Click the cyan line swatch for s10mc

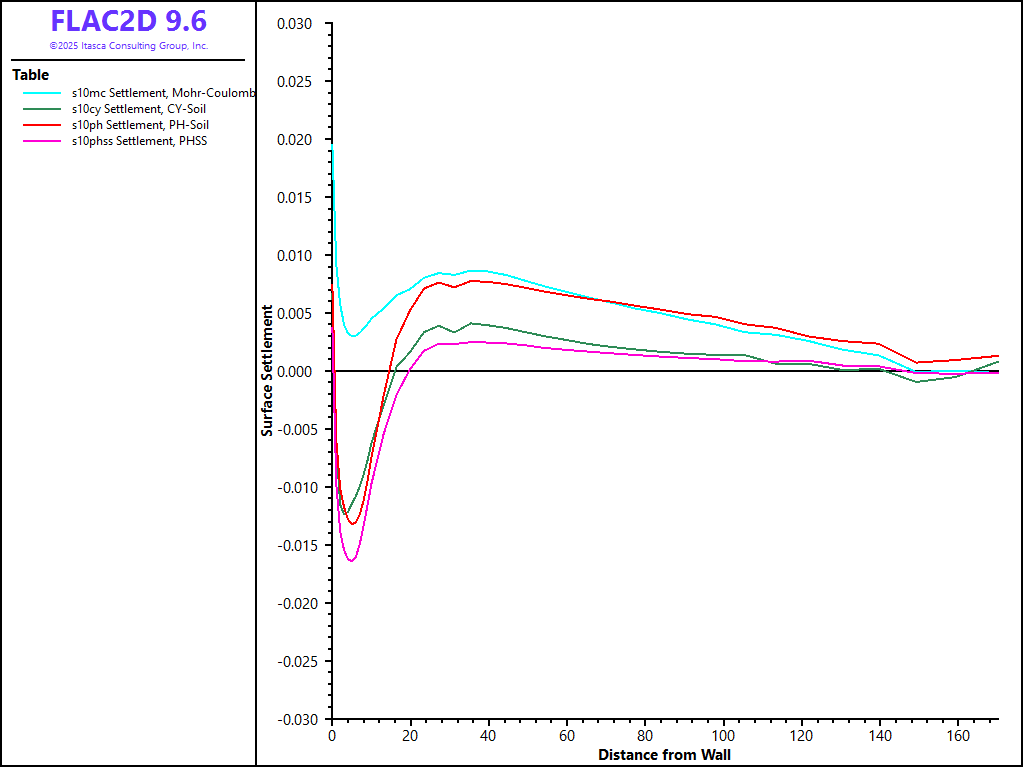44,93
